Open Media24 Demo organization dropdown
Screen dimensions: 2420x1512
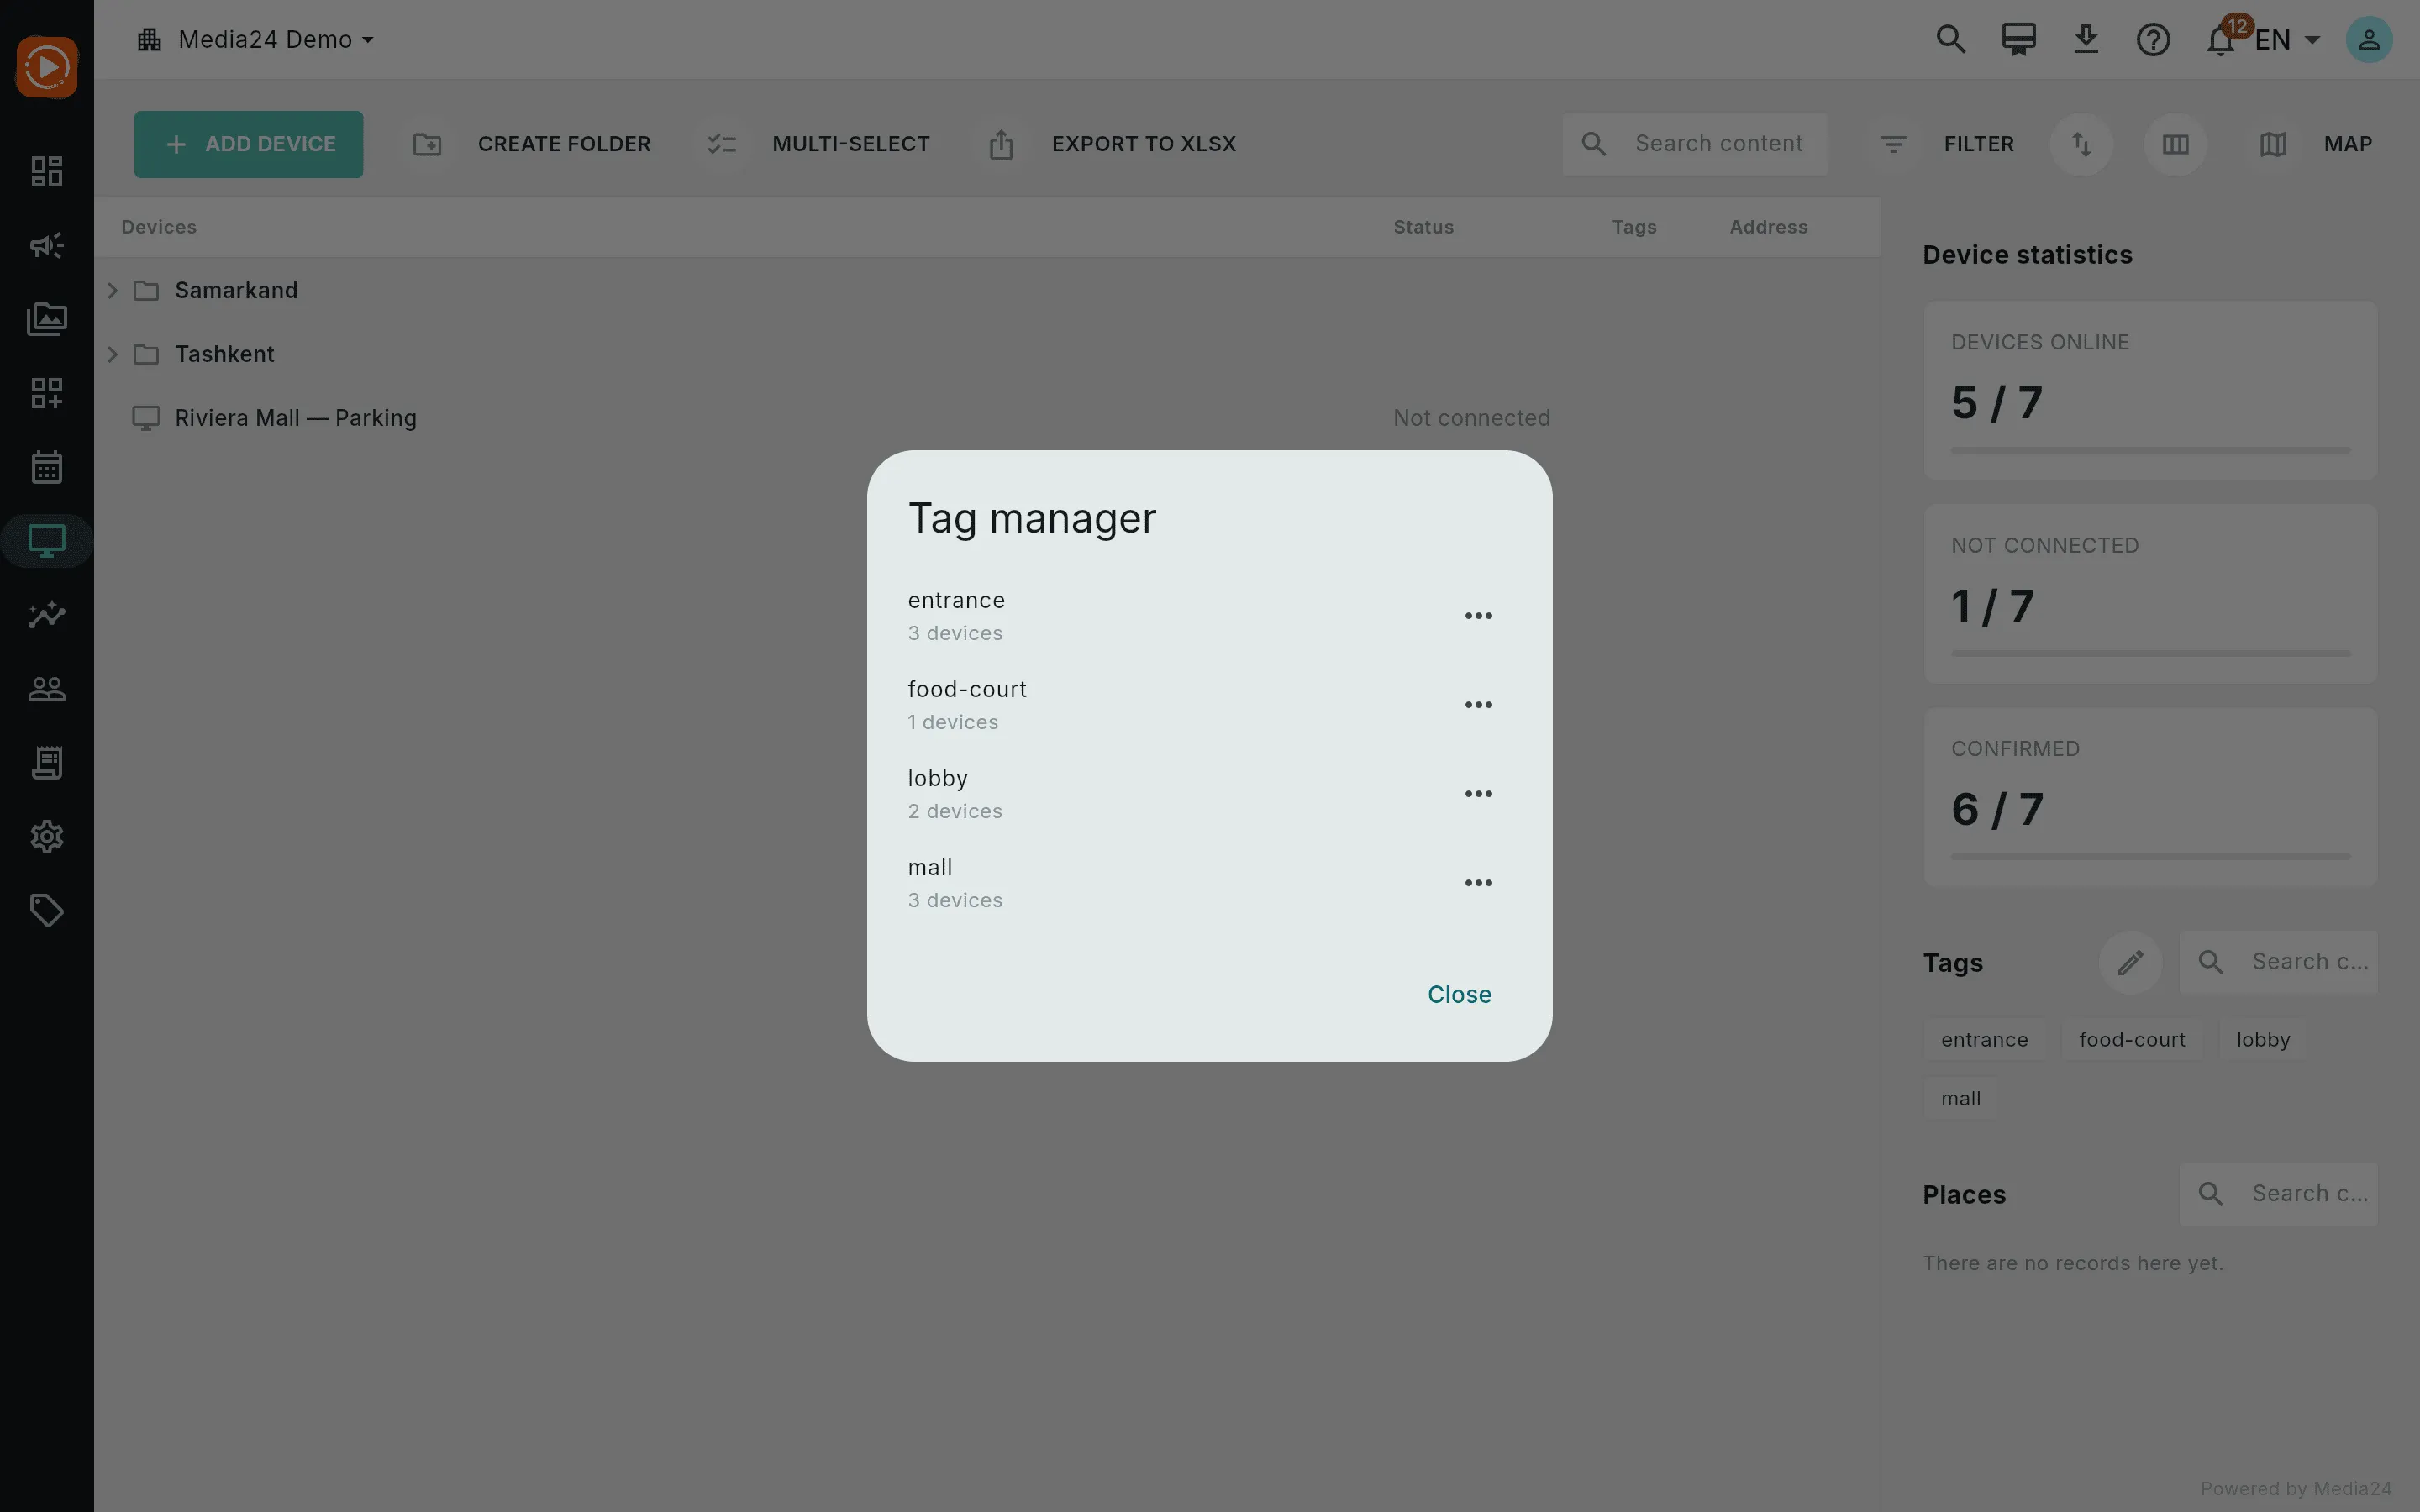pos(256,40)
